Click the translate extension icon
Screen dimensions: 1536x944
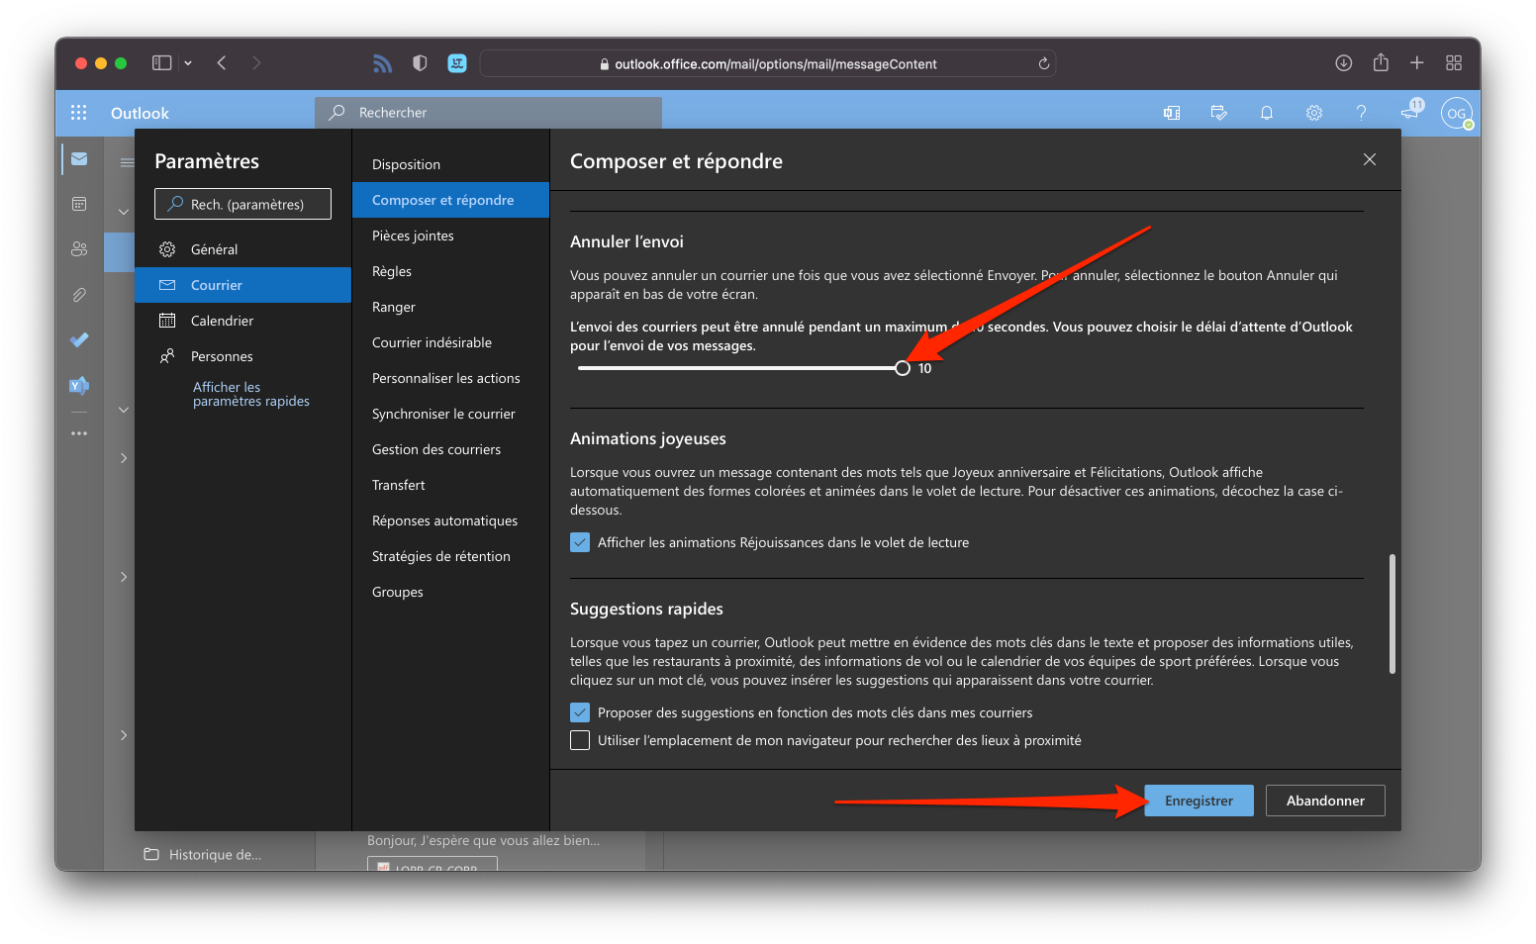click(x=457, y=63)
